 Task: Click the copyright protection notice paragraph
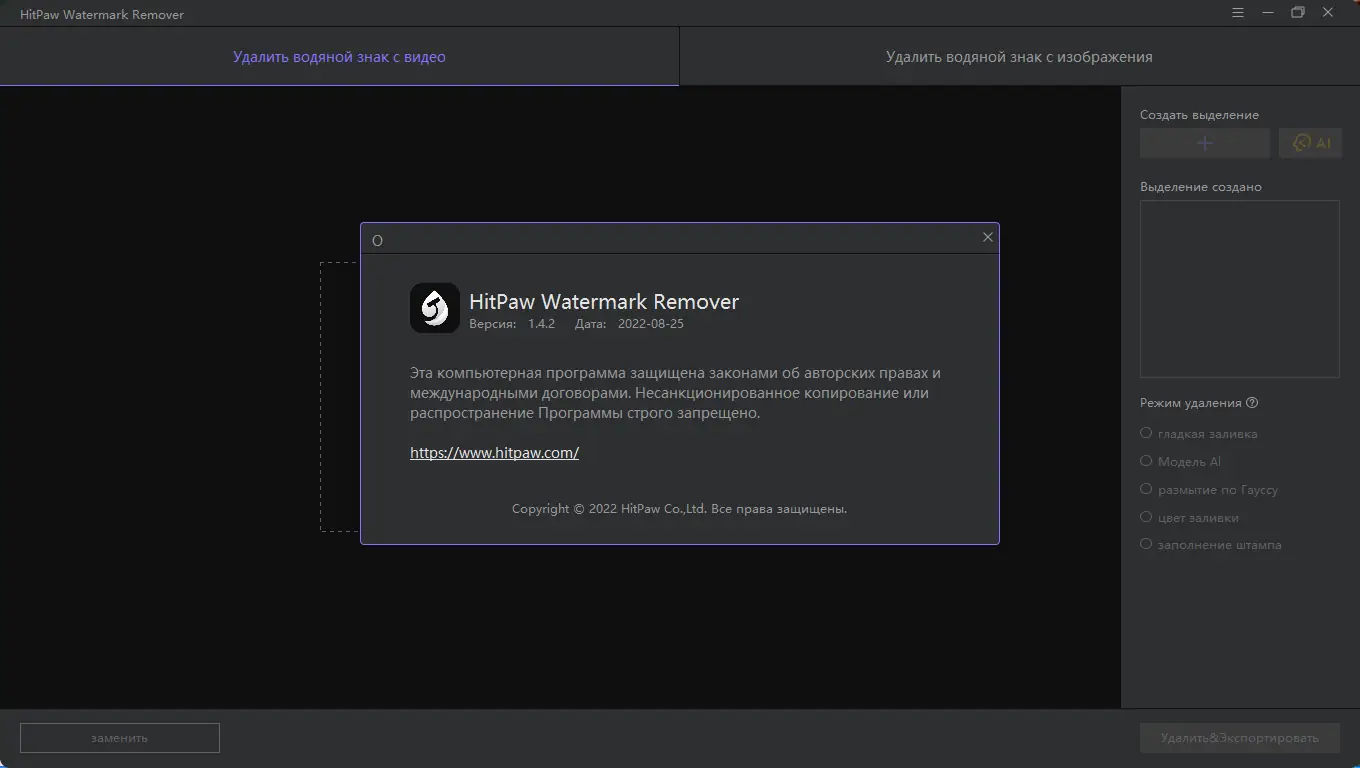(x=675, y=393)
